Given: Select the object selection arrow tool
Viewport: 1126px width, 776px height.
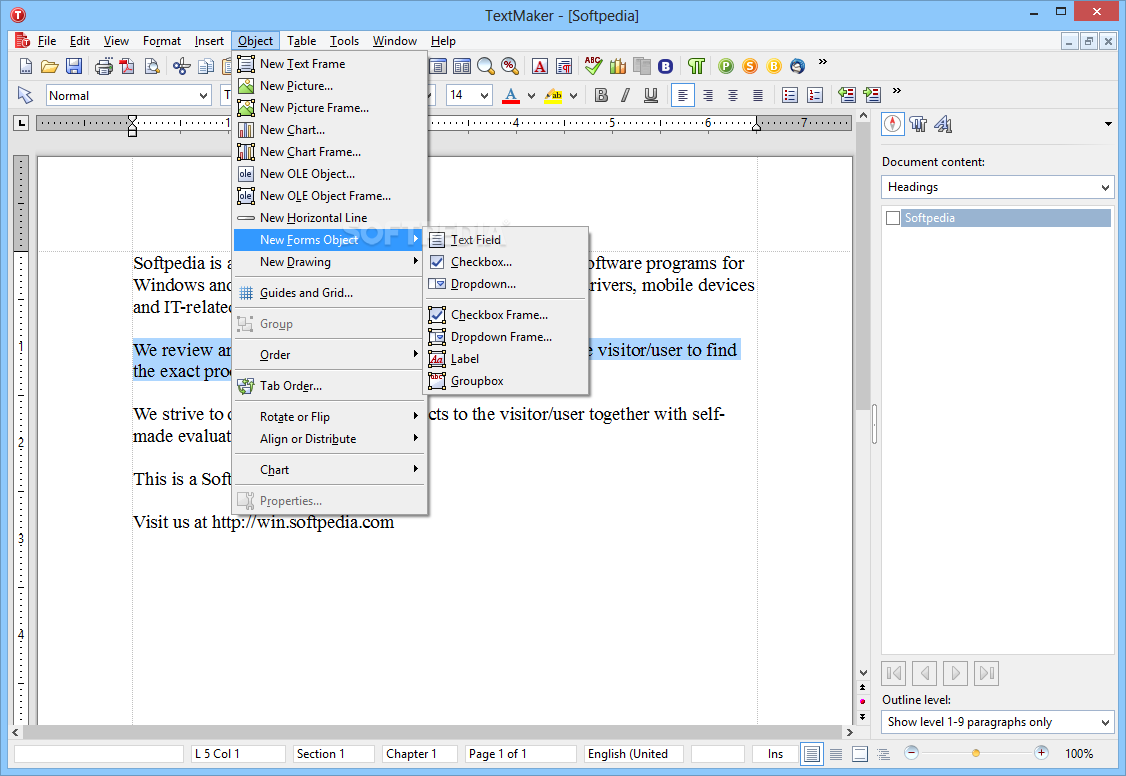Looking at the screenshot, I should tap(25, 95).
